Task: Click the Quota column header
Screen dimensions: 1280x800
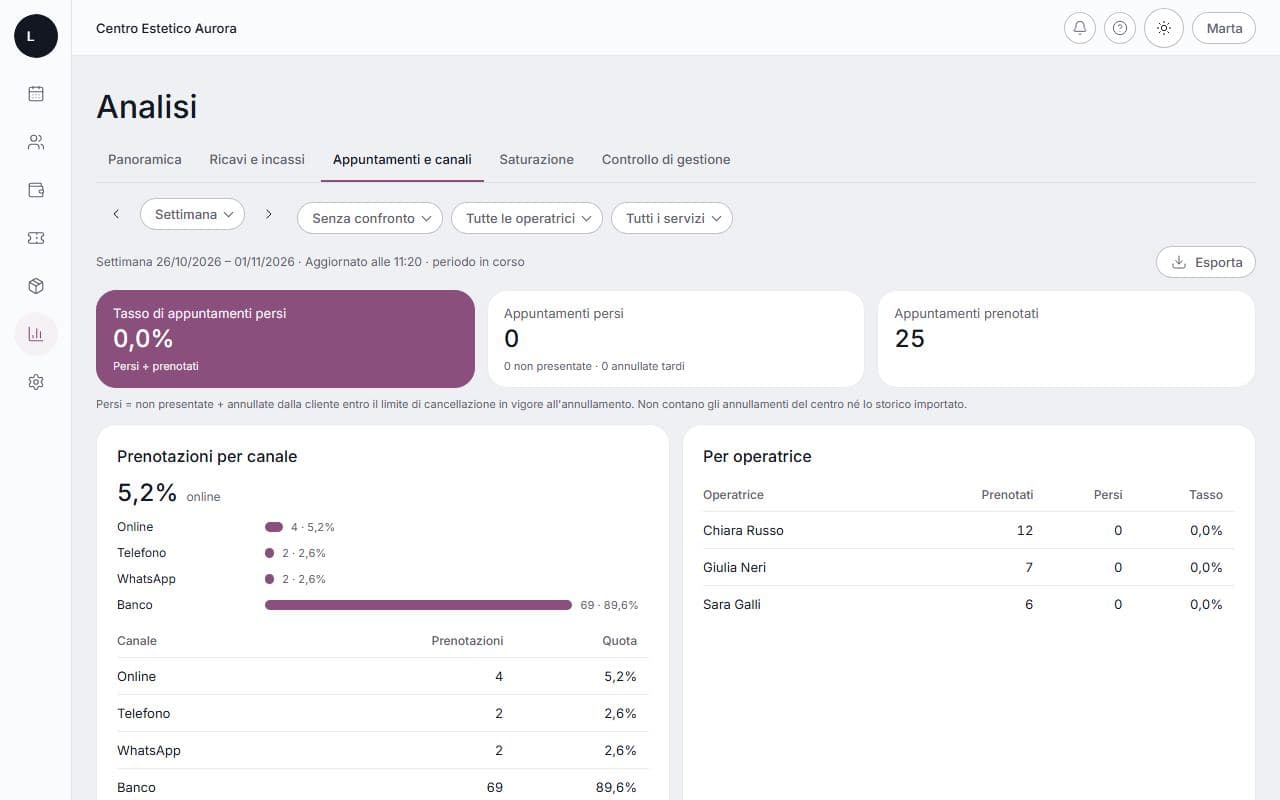Action: tap(619, 641)
